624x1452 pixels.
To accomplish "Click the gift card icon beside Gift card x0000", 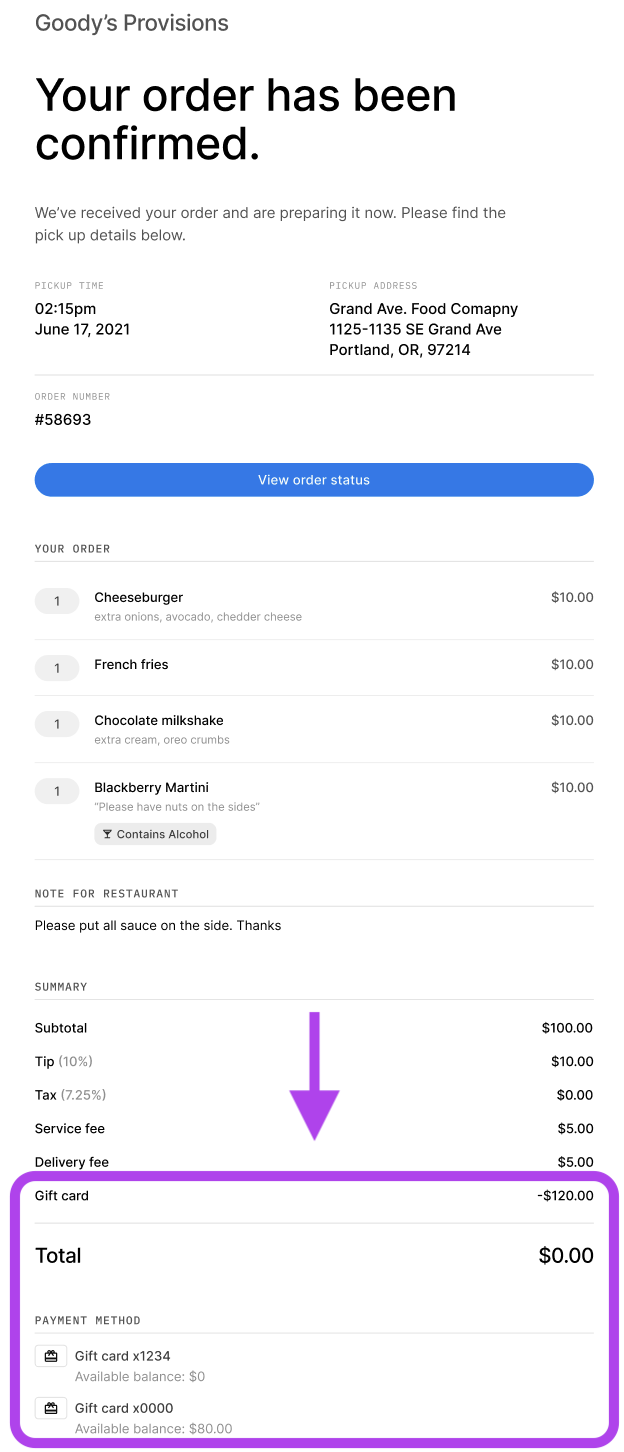I will pyautogui.click(x=50, y=1408).
